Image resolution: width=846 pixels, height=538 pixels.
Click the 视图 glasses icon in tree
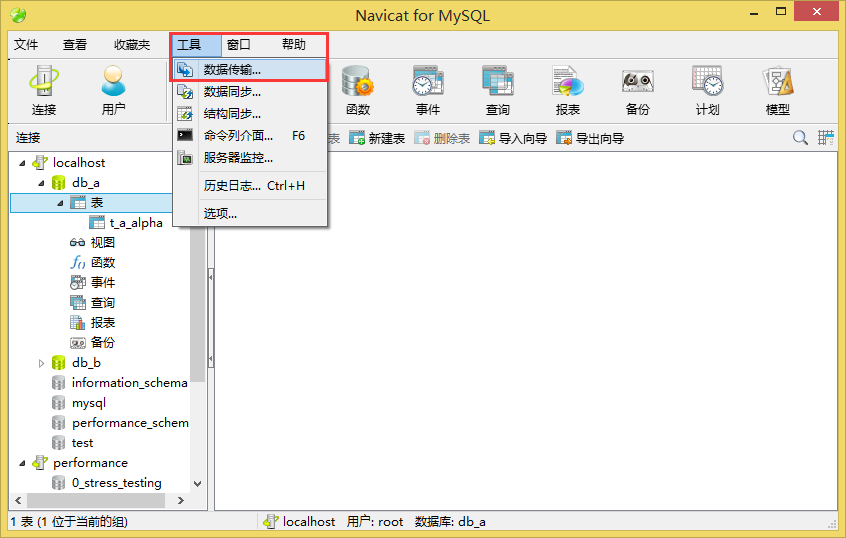point(77,242)
